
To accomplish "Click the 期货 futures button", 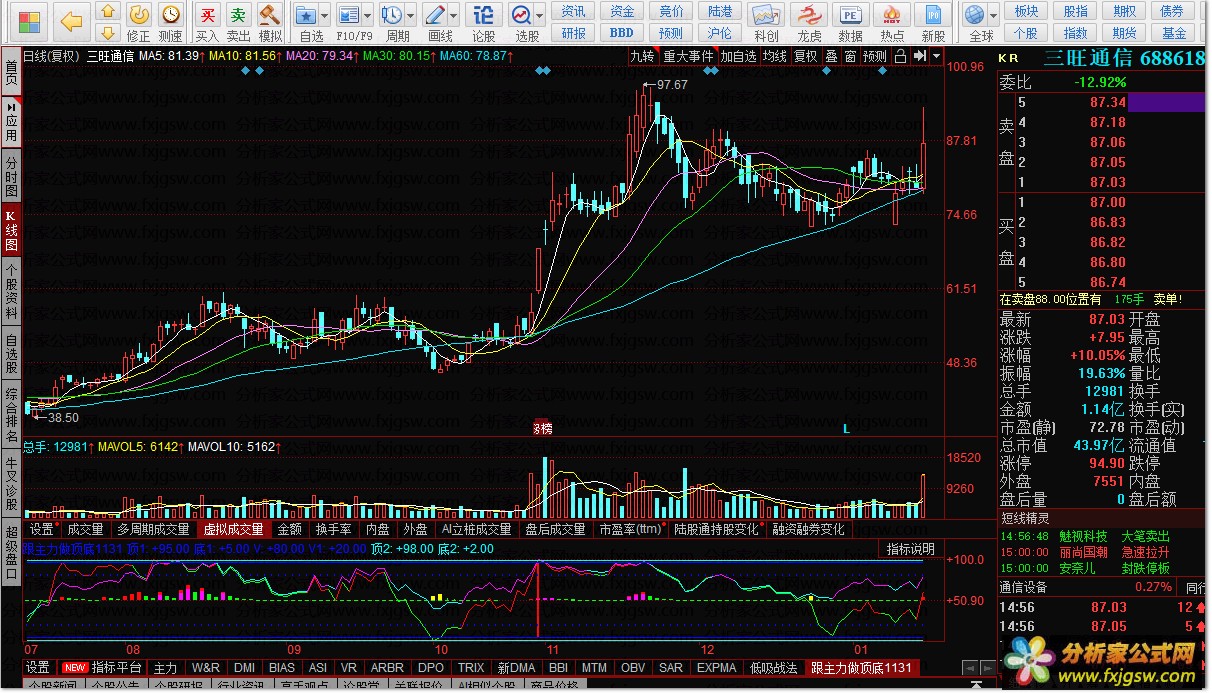I will pyautogui.click(x=1125, y=33).
